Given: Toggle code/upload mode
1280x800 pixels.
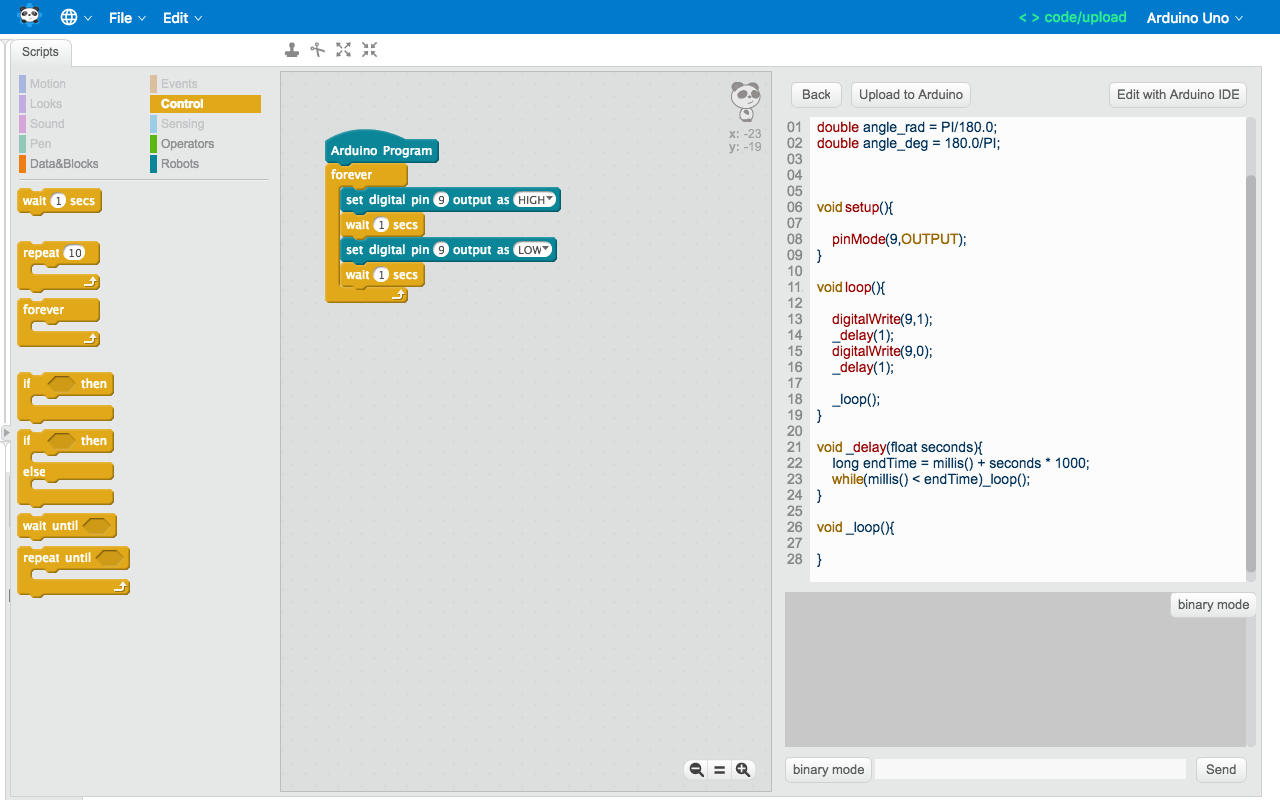Looking at the screenshot, I should click(1072, 17).
